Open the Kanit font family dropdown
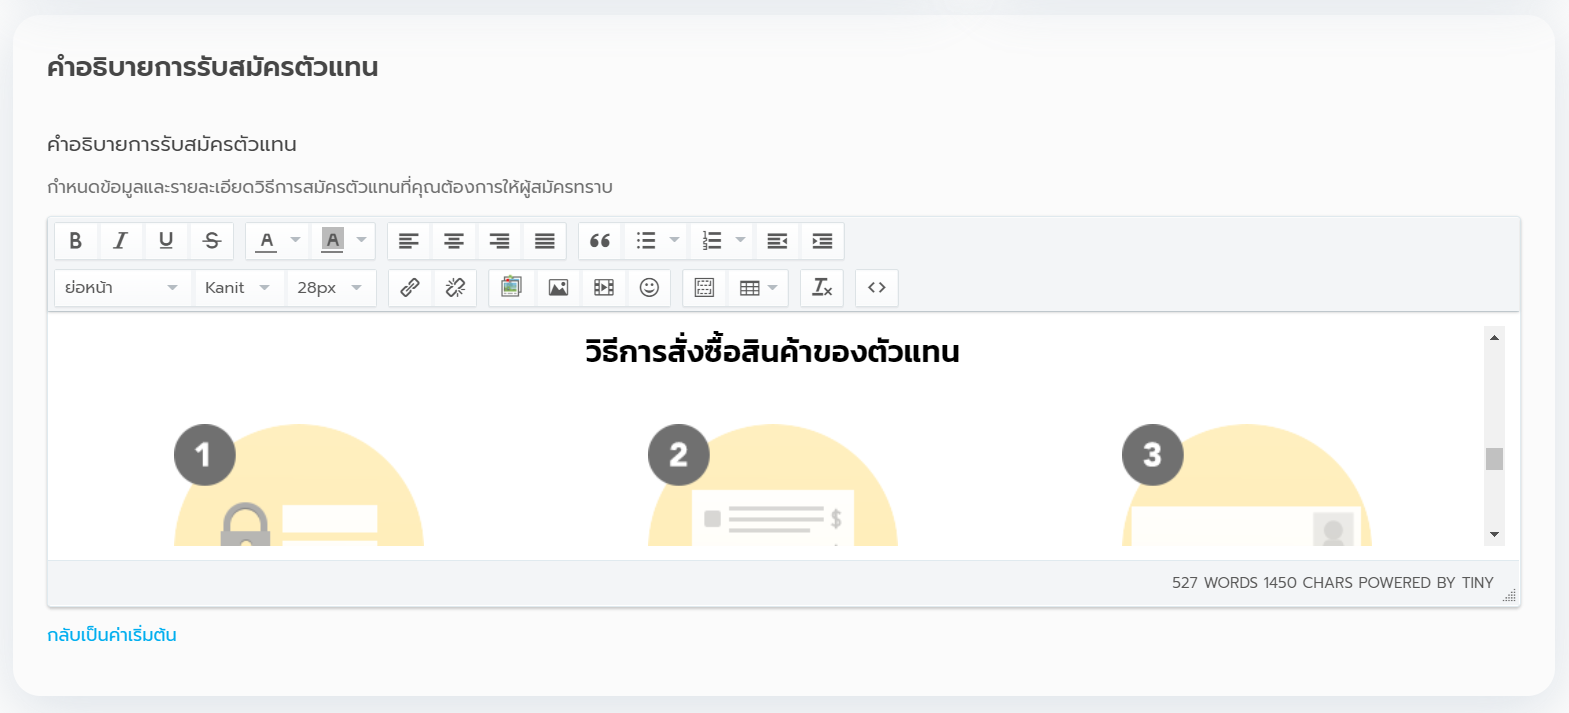The image size is (1569, 713). click(x=238, y=288)
